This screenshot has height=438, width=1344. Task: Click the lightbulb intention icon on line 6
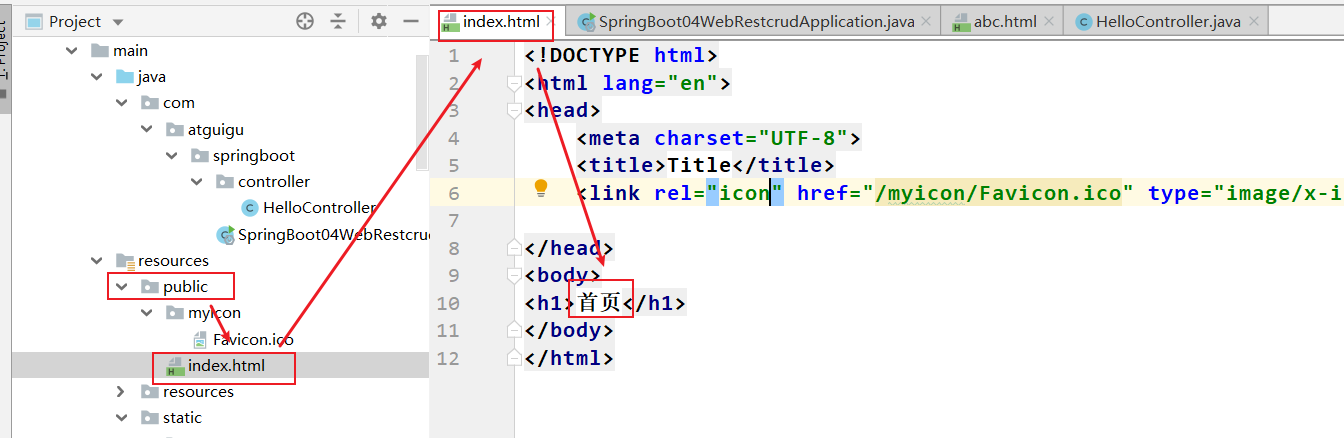click(541, 187)
